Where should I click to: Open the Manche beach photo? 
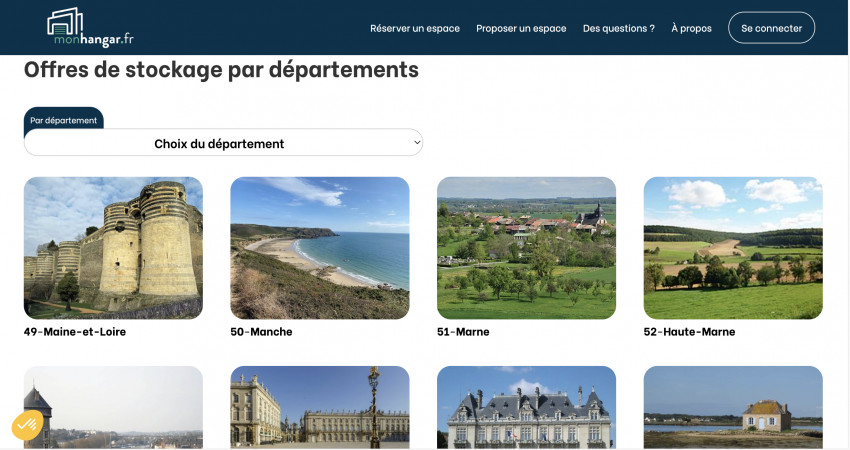pyautogui.click(x=319, y=247)
